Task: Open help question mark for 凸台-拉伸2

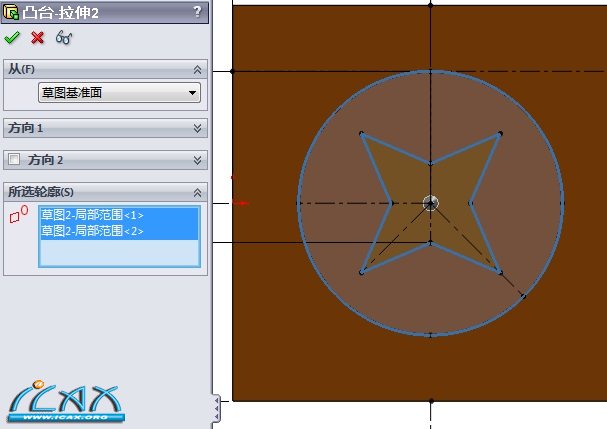Action: coord(197,12)
